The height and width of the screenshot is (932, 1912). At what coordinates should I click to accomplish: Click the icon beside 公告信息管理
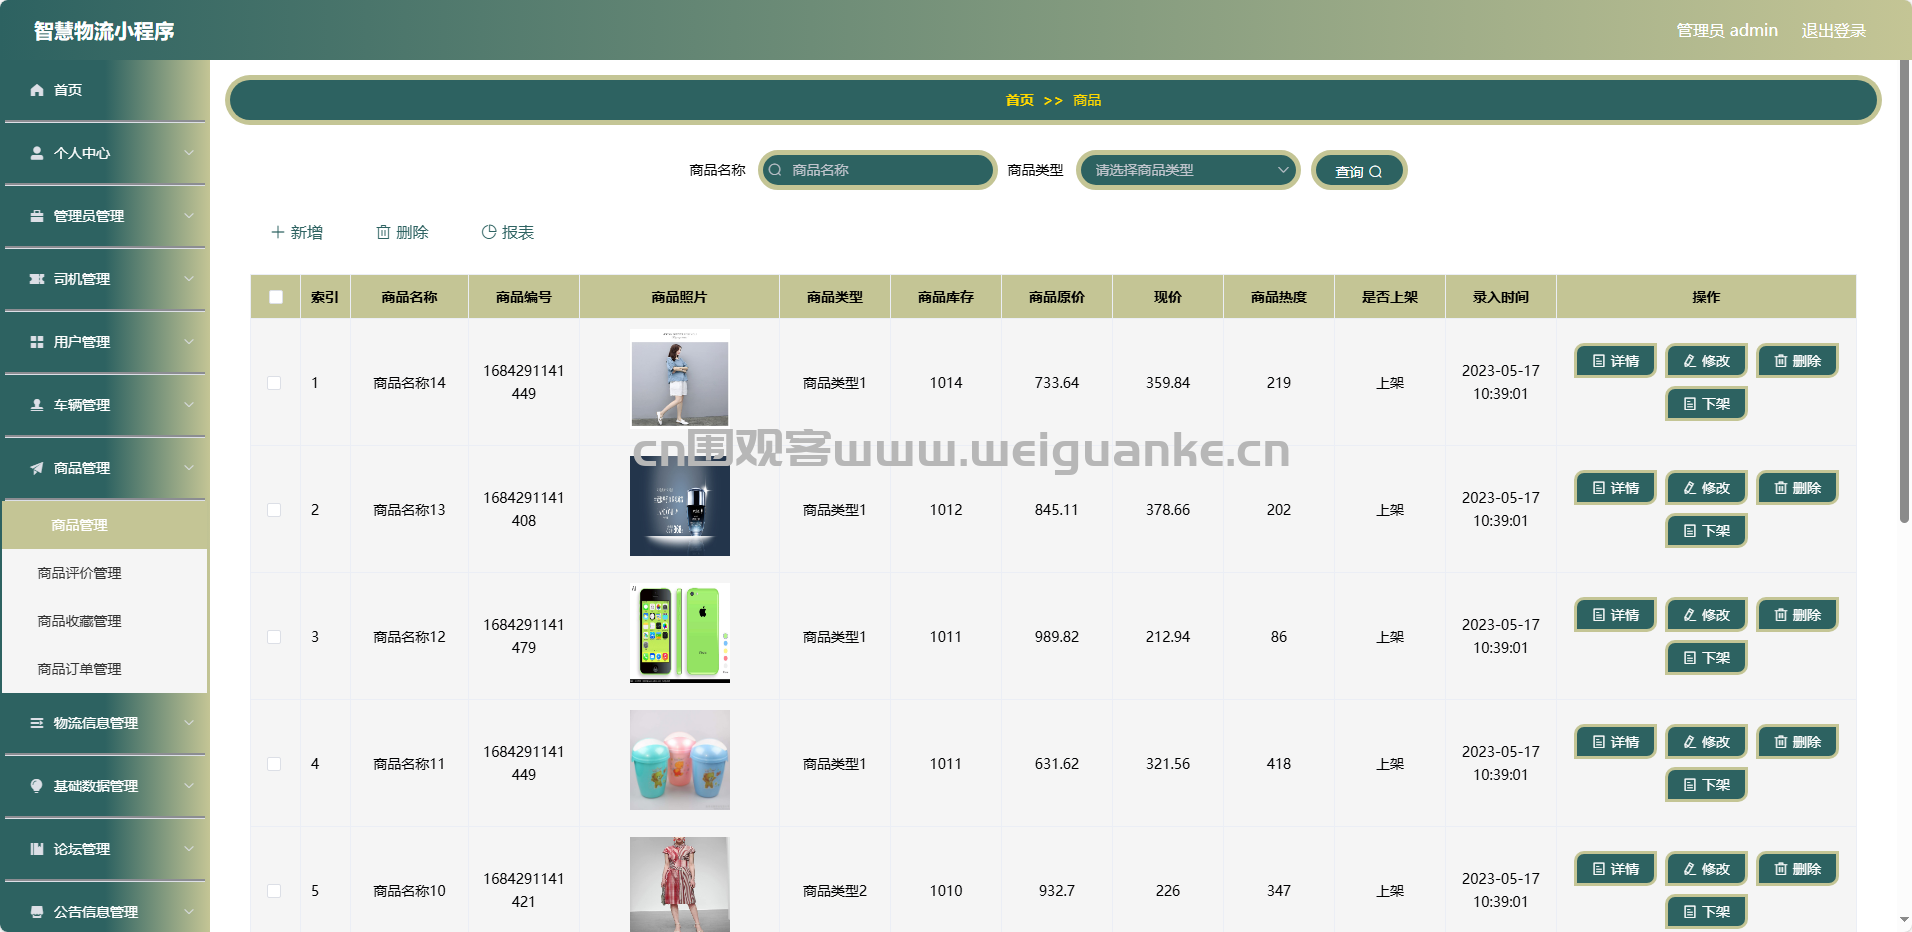(x=37, y=912)
